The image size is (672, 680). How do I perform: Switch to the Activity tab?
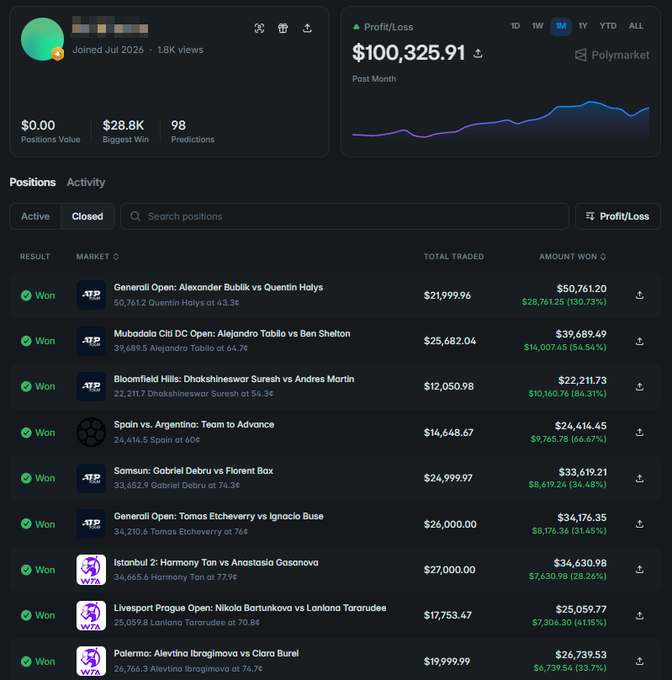pos(86,182)
